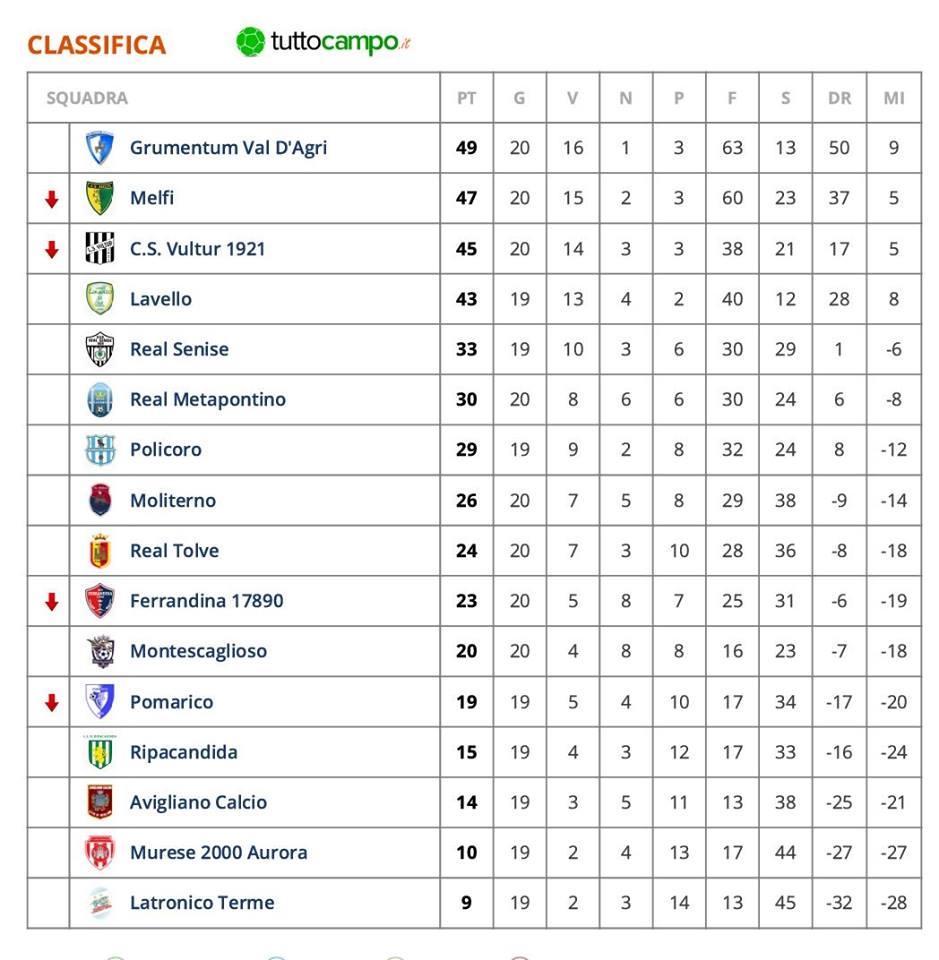Click the Ferrandina 17890 team crest
The width and height of the screenshot is (939, 960).
99,601
